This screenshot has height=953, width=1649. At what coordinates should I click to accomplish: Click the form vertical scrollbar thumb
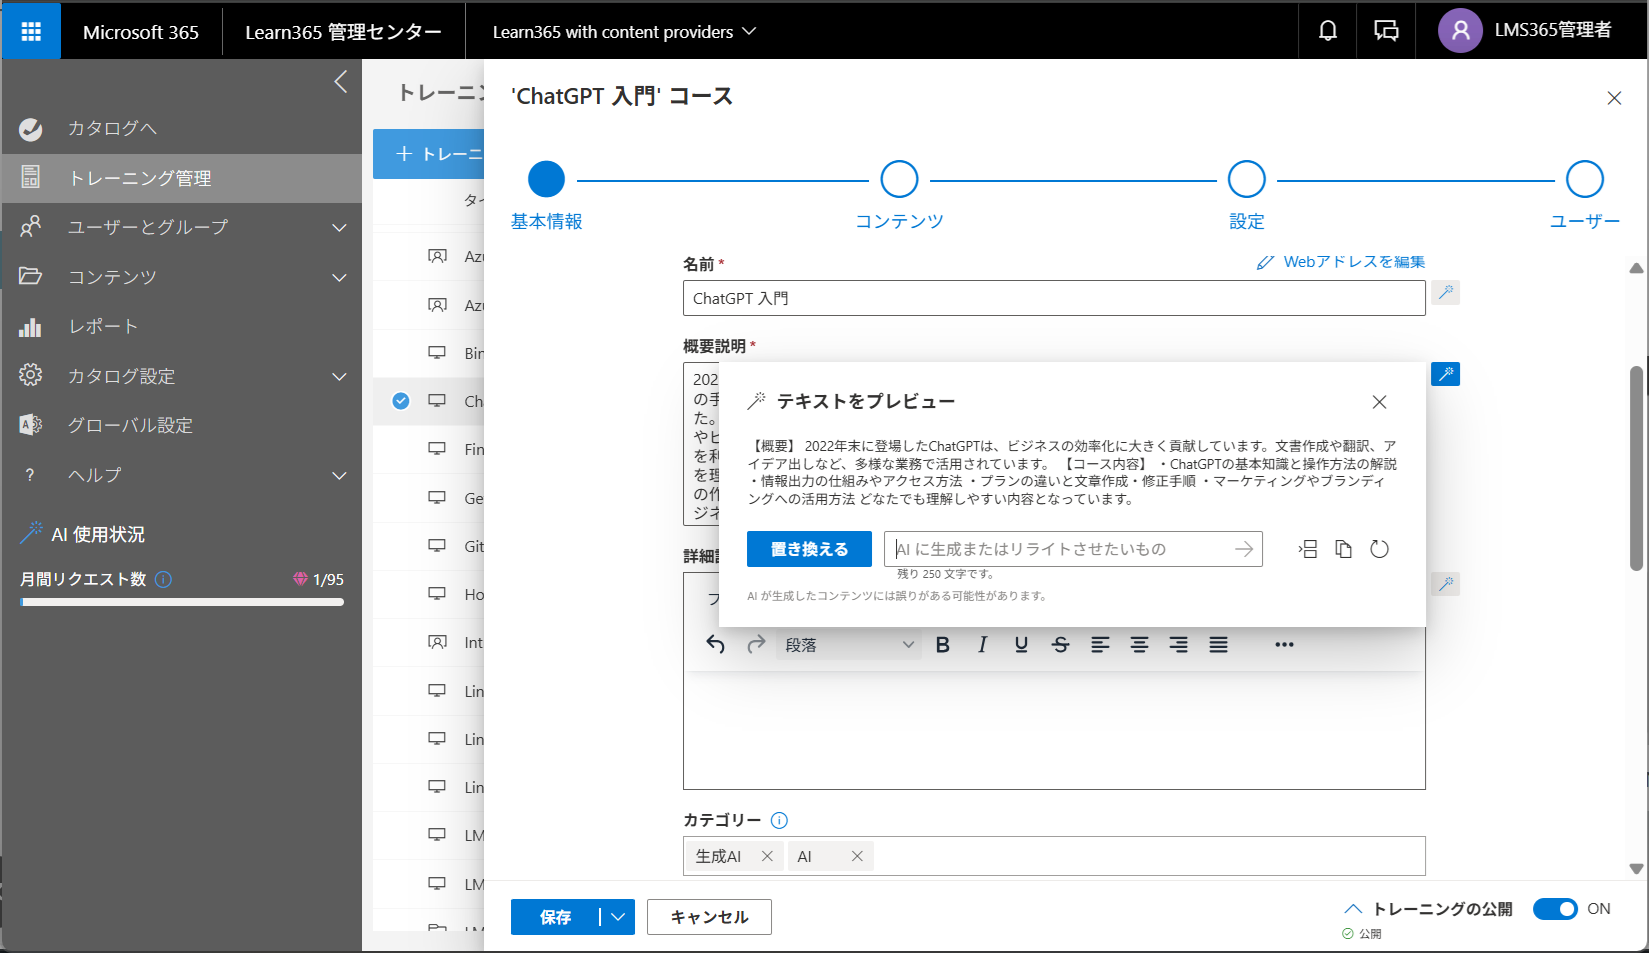tap(1636, 468)
